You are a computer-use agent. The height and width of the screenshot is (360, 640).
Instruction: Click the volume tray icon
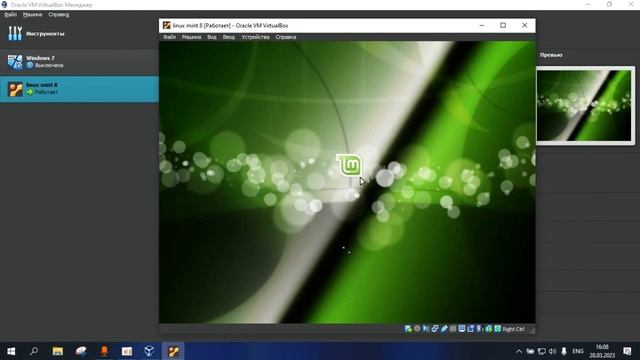point(553,351)
